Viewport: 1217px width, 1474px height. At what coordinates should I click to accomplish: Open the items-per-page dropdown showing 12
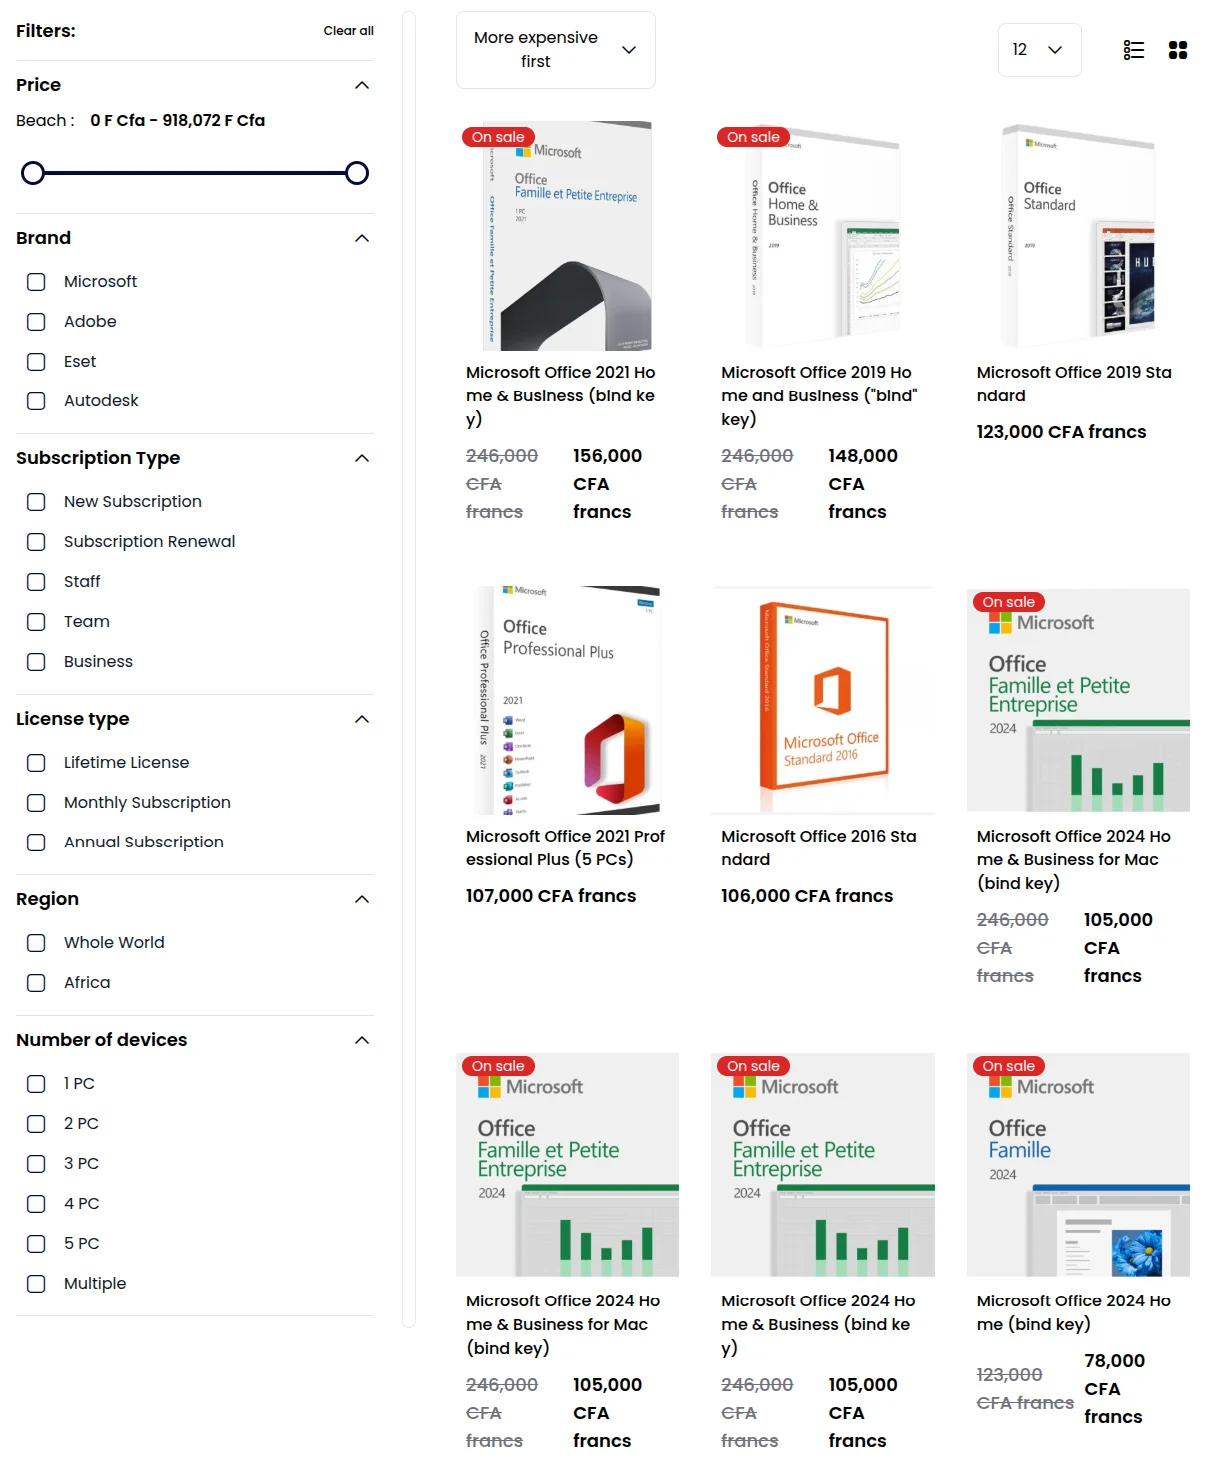[x=1038, y=50]
